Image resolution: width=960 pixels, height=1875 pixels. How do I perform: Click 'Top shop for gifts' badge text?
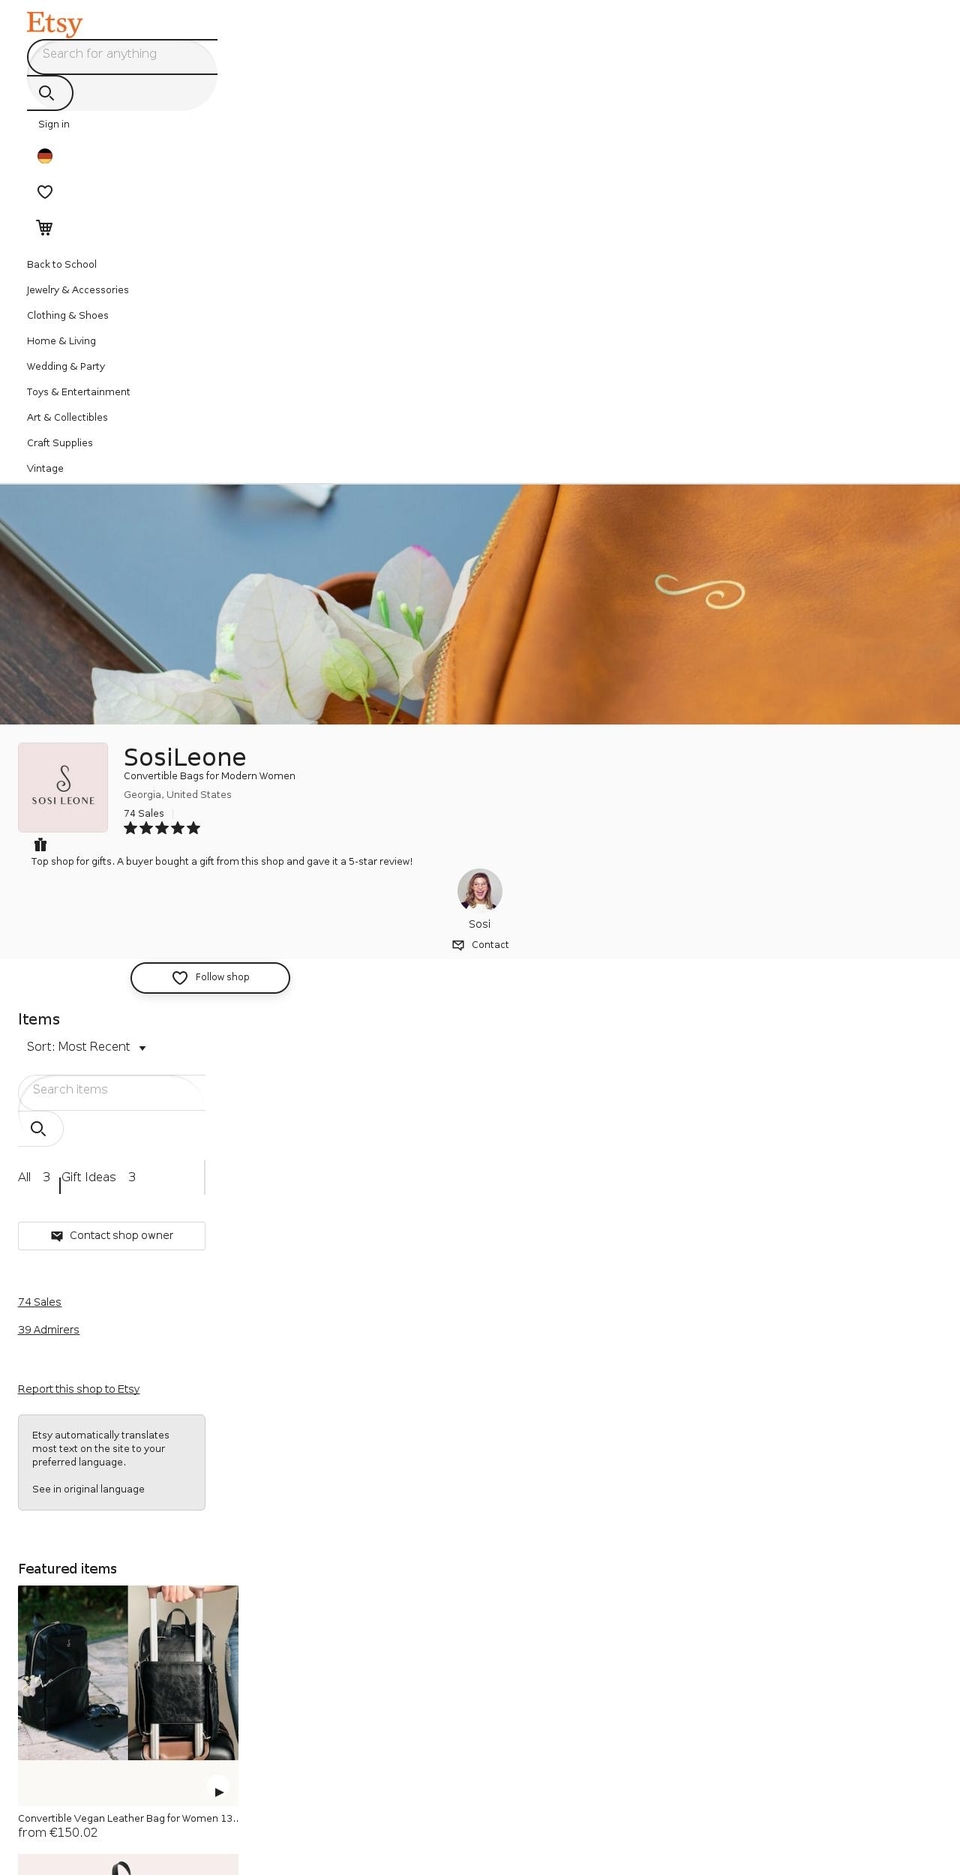pos(222,861)
